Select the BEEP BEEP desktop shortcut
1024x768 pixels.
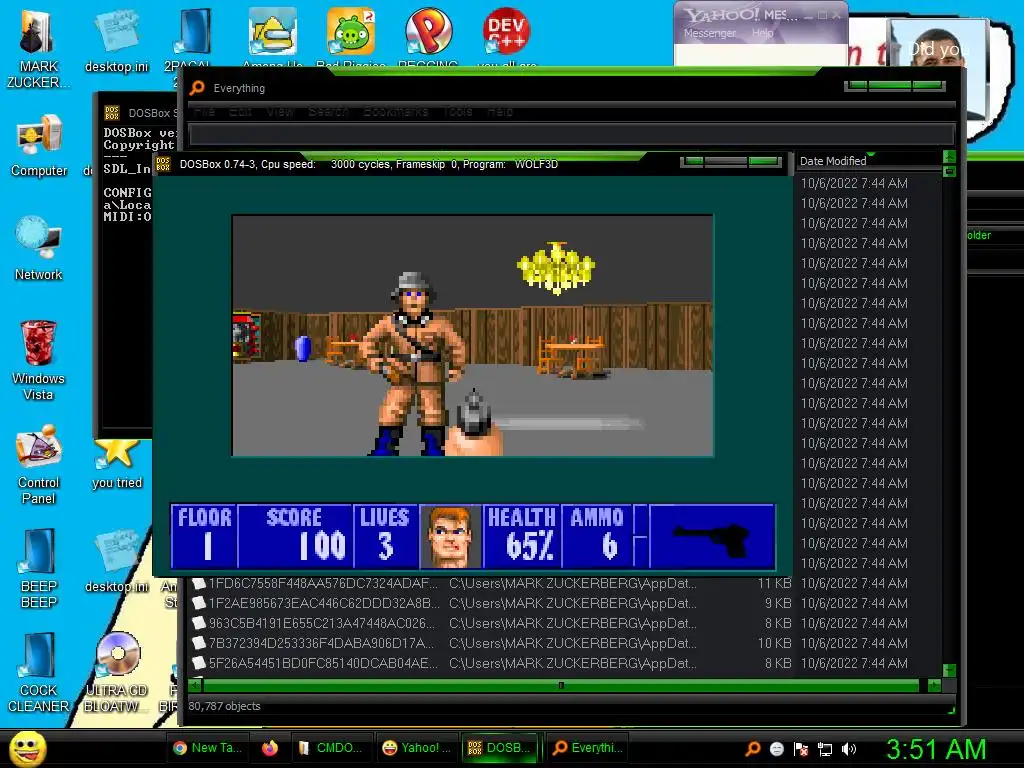[39, 568]
